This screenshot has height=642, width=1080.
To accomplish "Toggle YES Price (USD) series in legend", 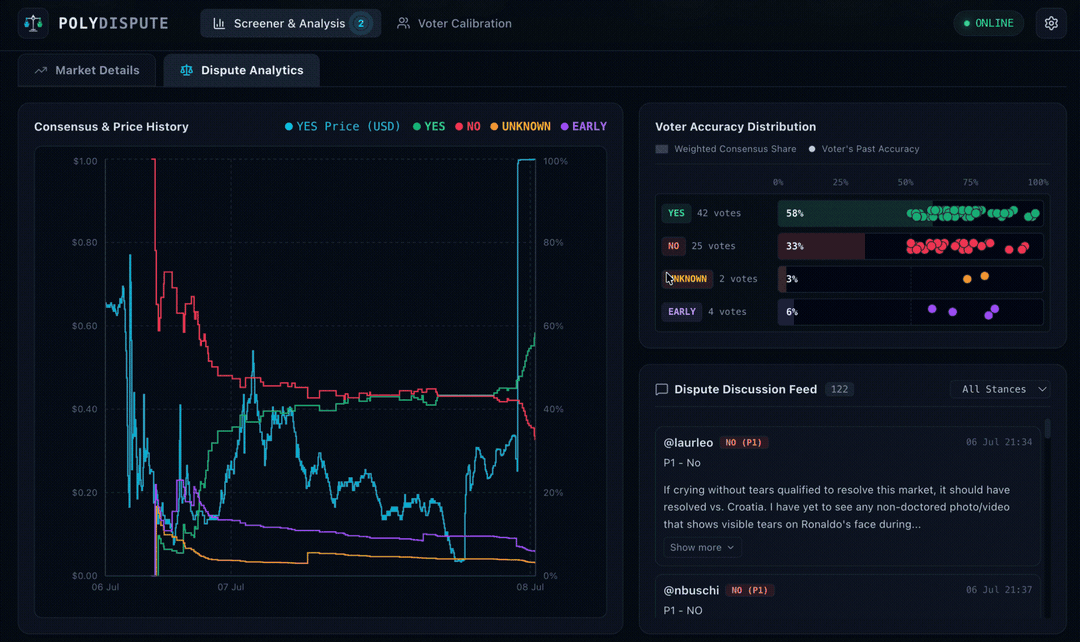I will point(342,127).
